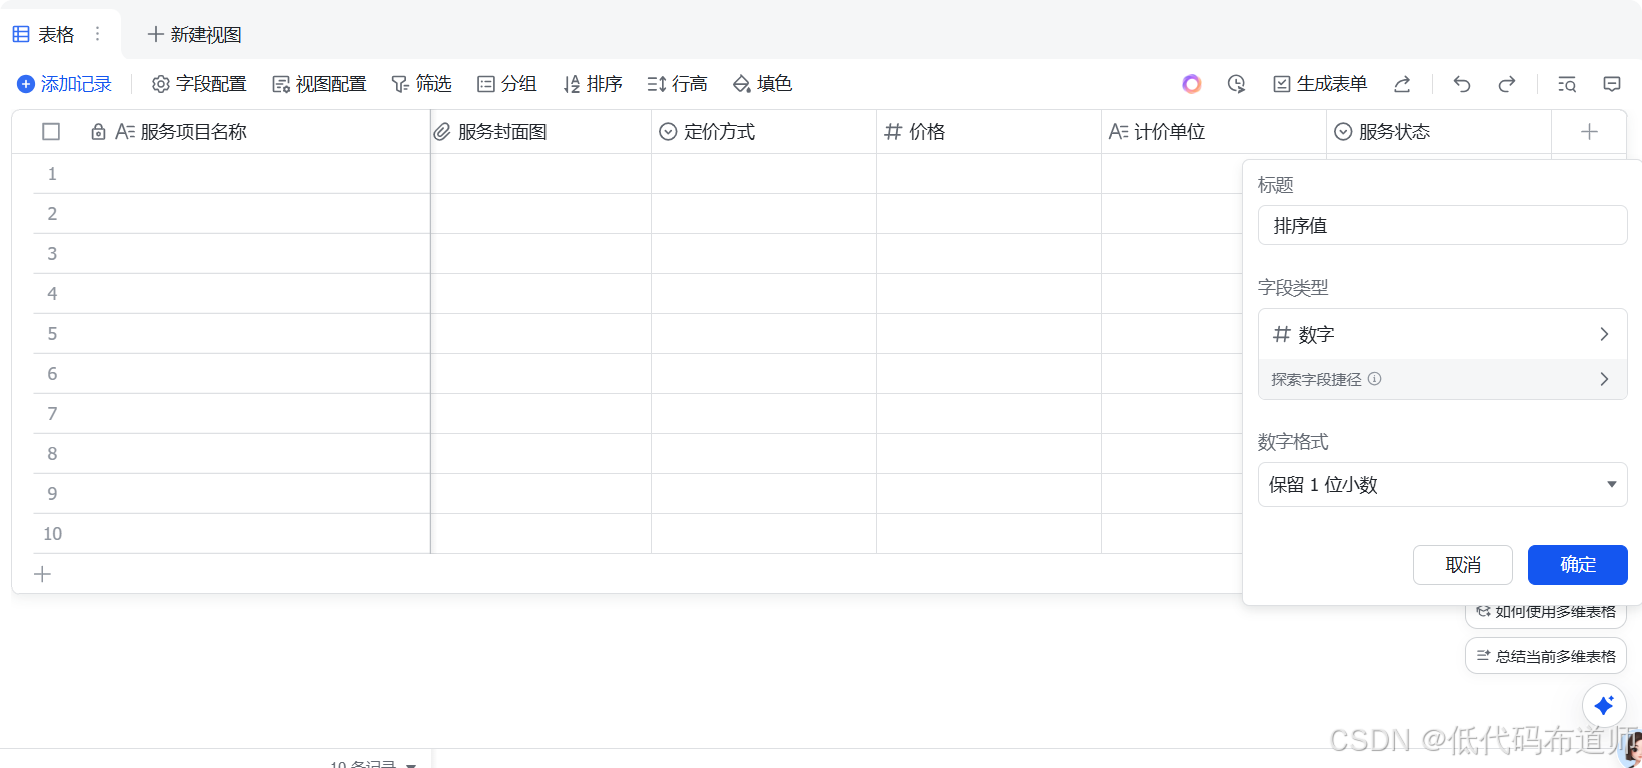Select row number 1
This screenshot has width=1642, height=768.
52,174
